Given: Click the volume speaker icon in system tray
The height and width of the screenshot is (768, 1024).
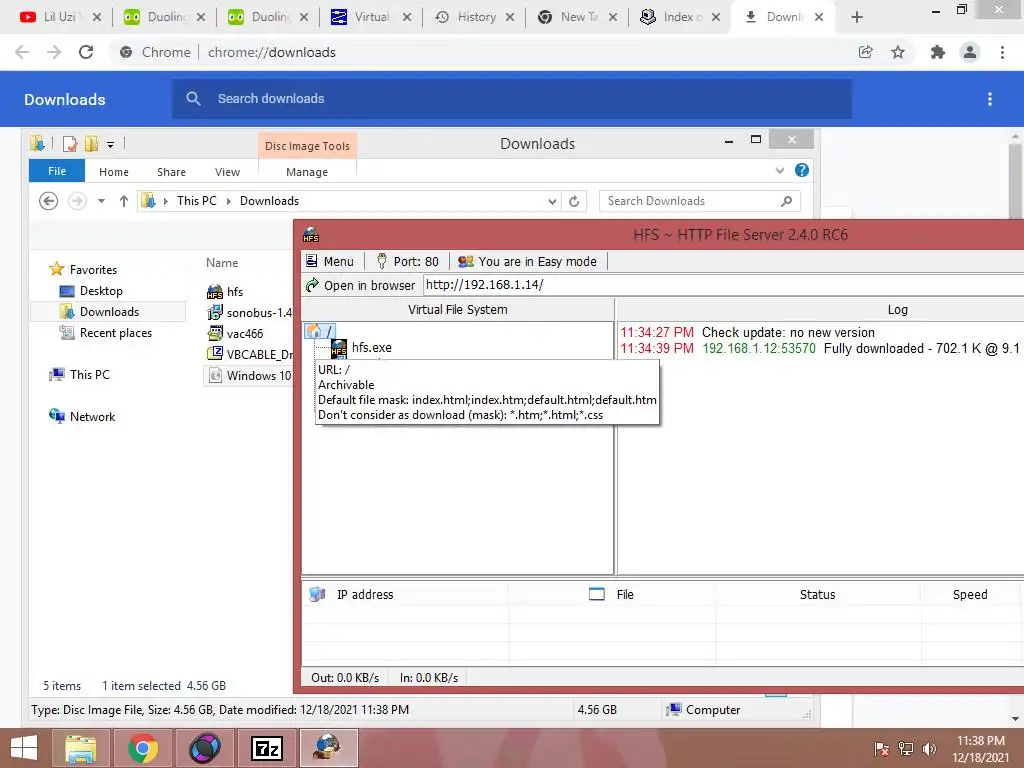Looking at the screenshot, I should coord(929,748).
